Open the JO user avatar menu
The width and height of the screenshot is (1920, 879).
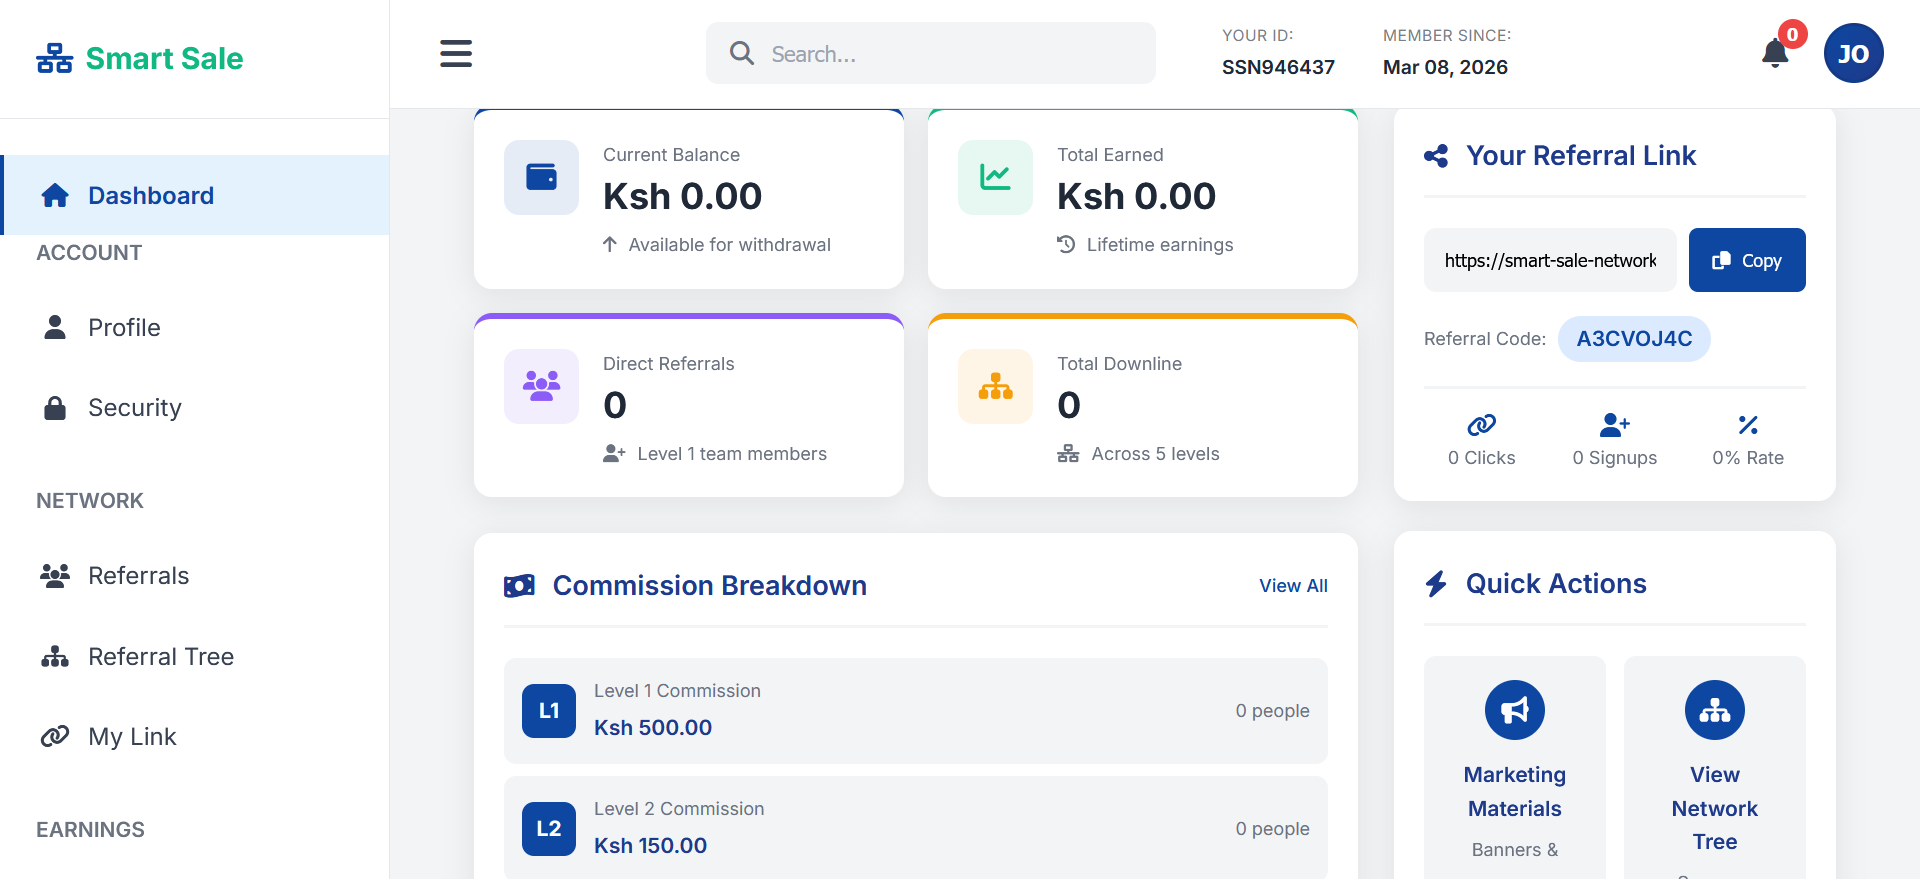pyautogui.click(x=1853, y=54)
